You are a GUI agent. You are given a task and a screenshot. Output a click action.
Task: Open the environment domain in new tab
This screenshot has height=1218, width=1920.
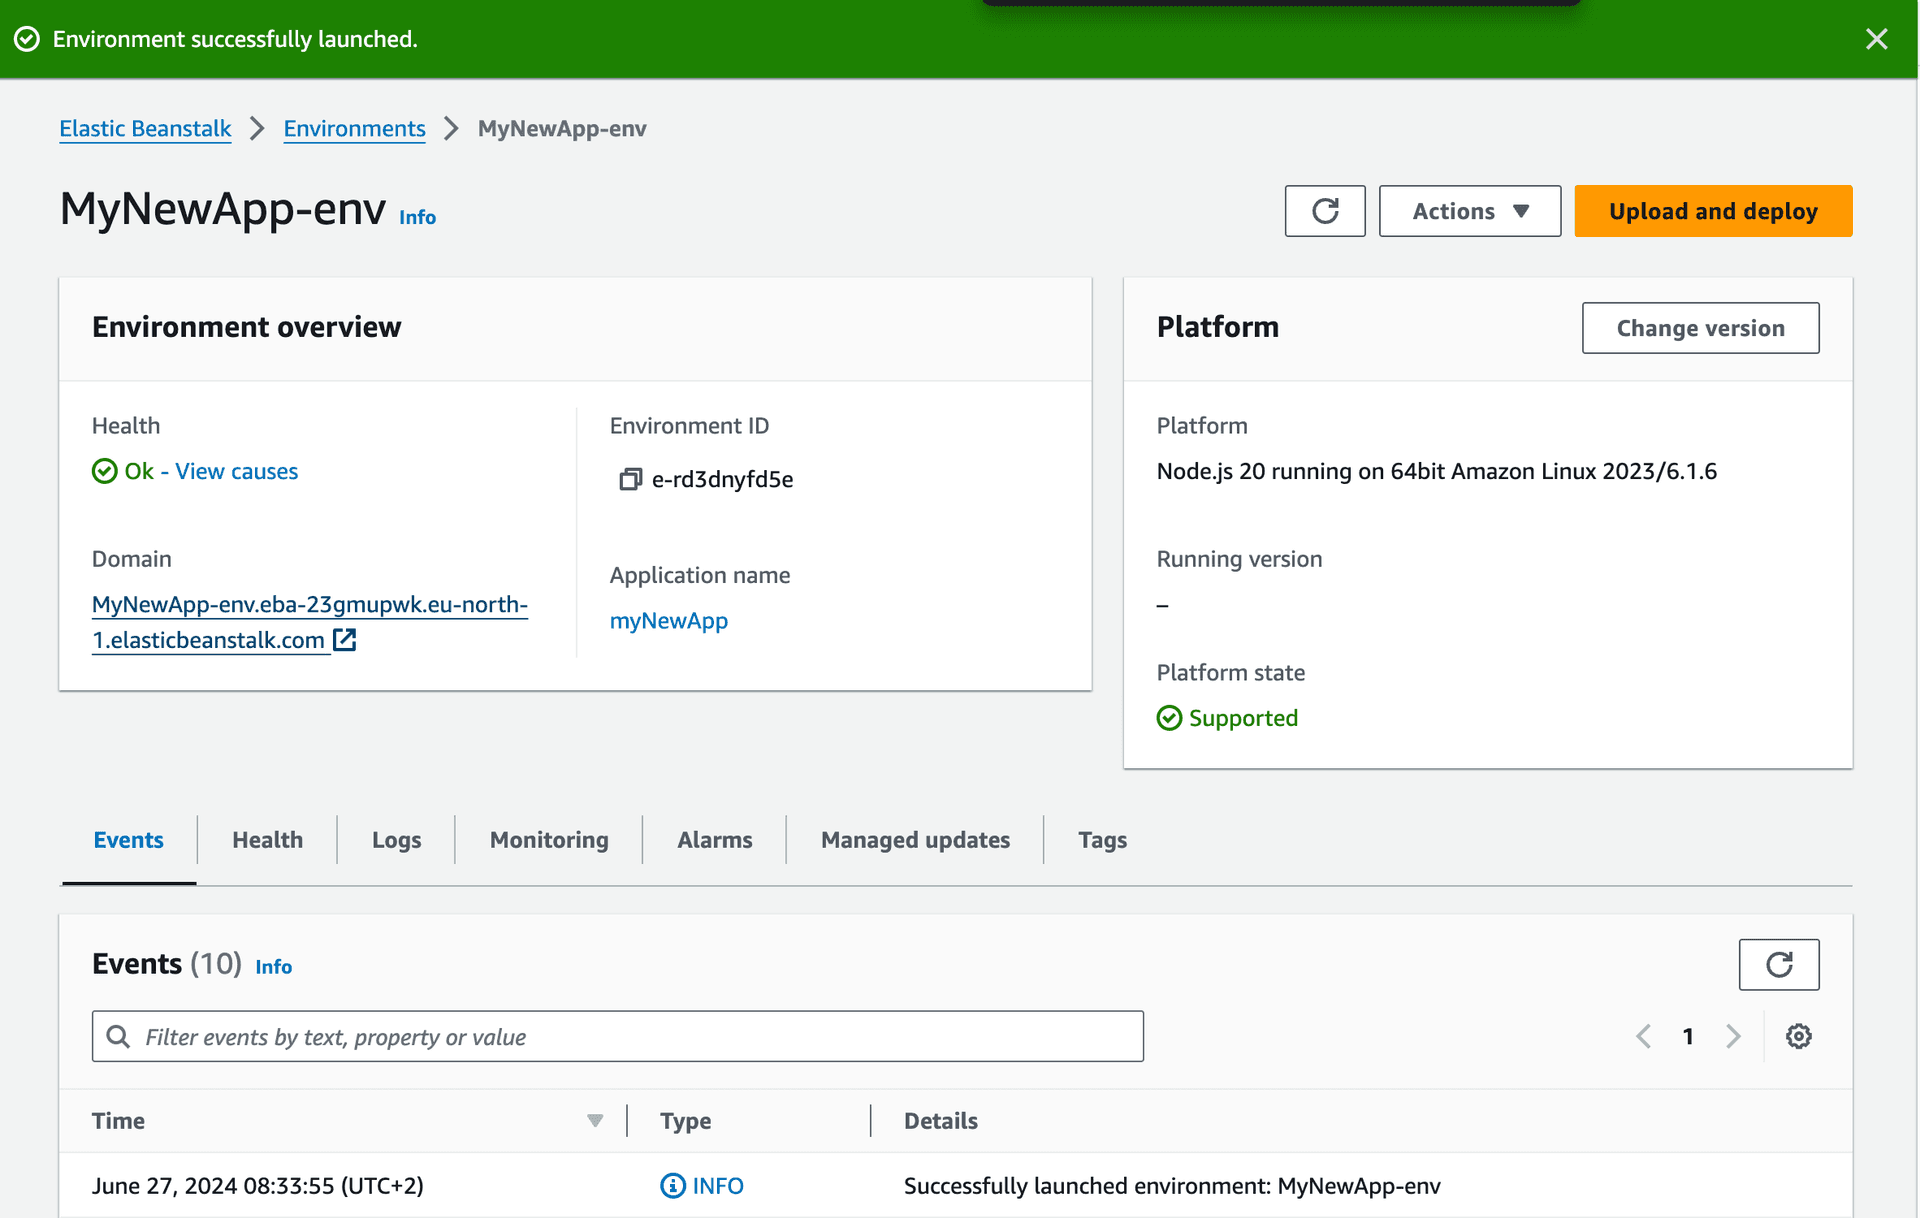[x=345, y=640]
